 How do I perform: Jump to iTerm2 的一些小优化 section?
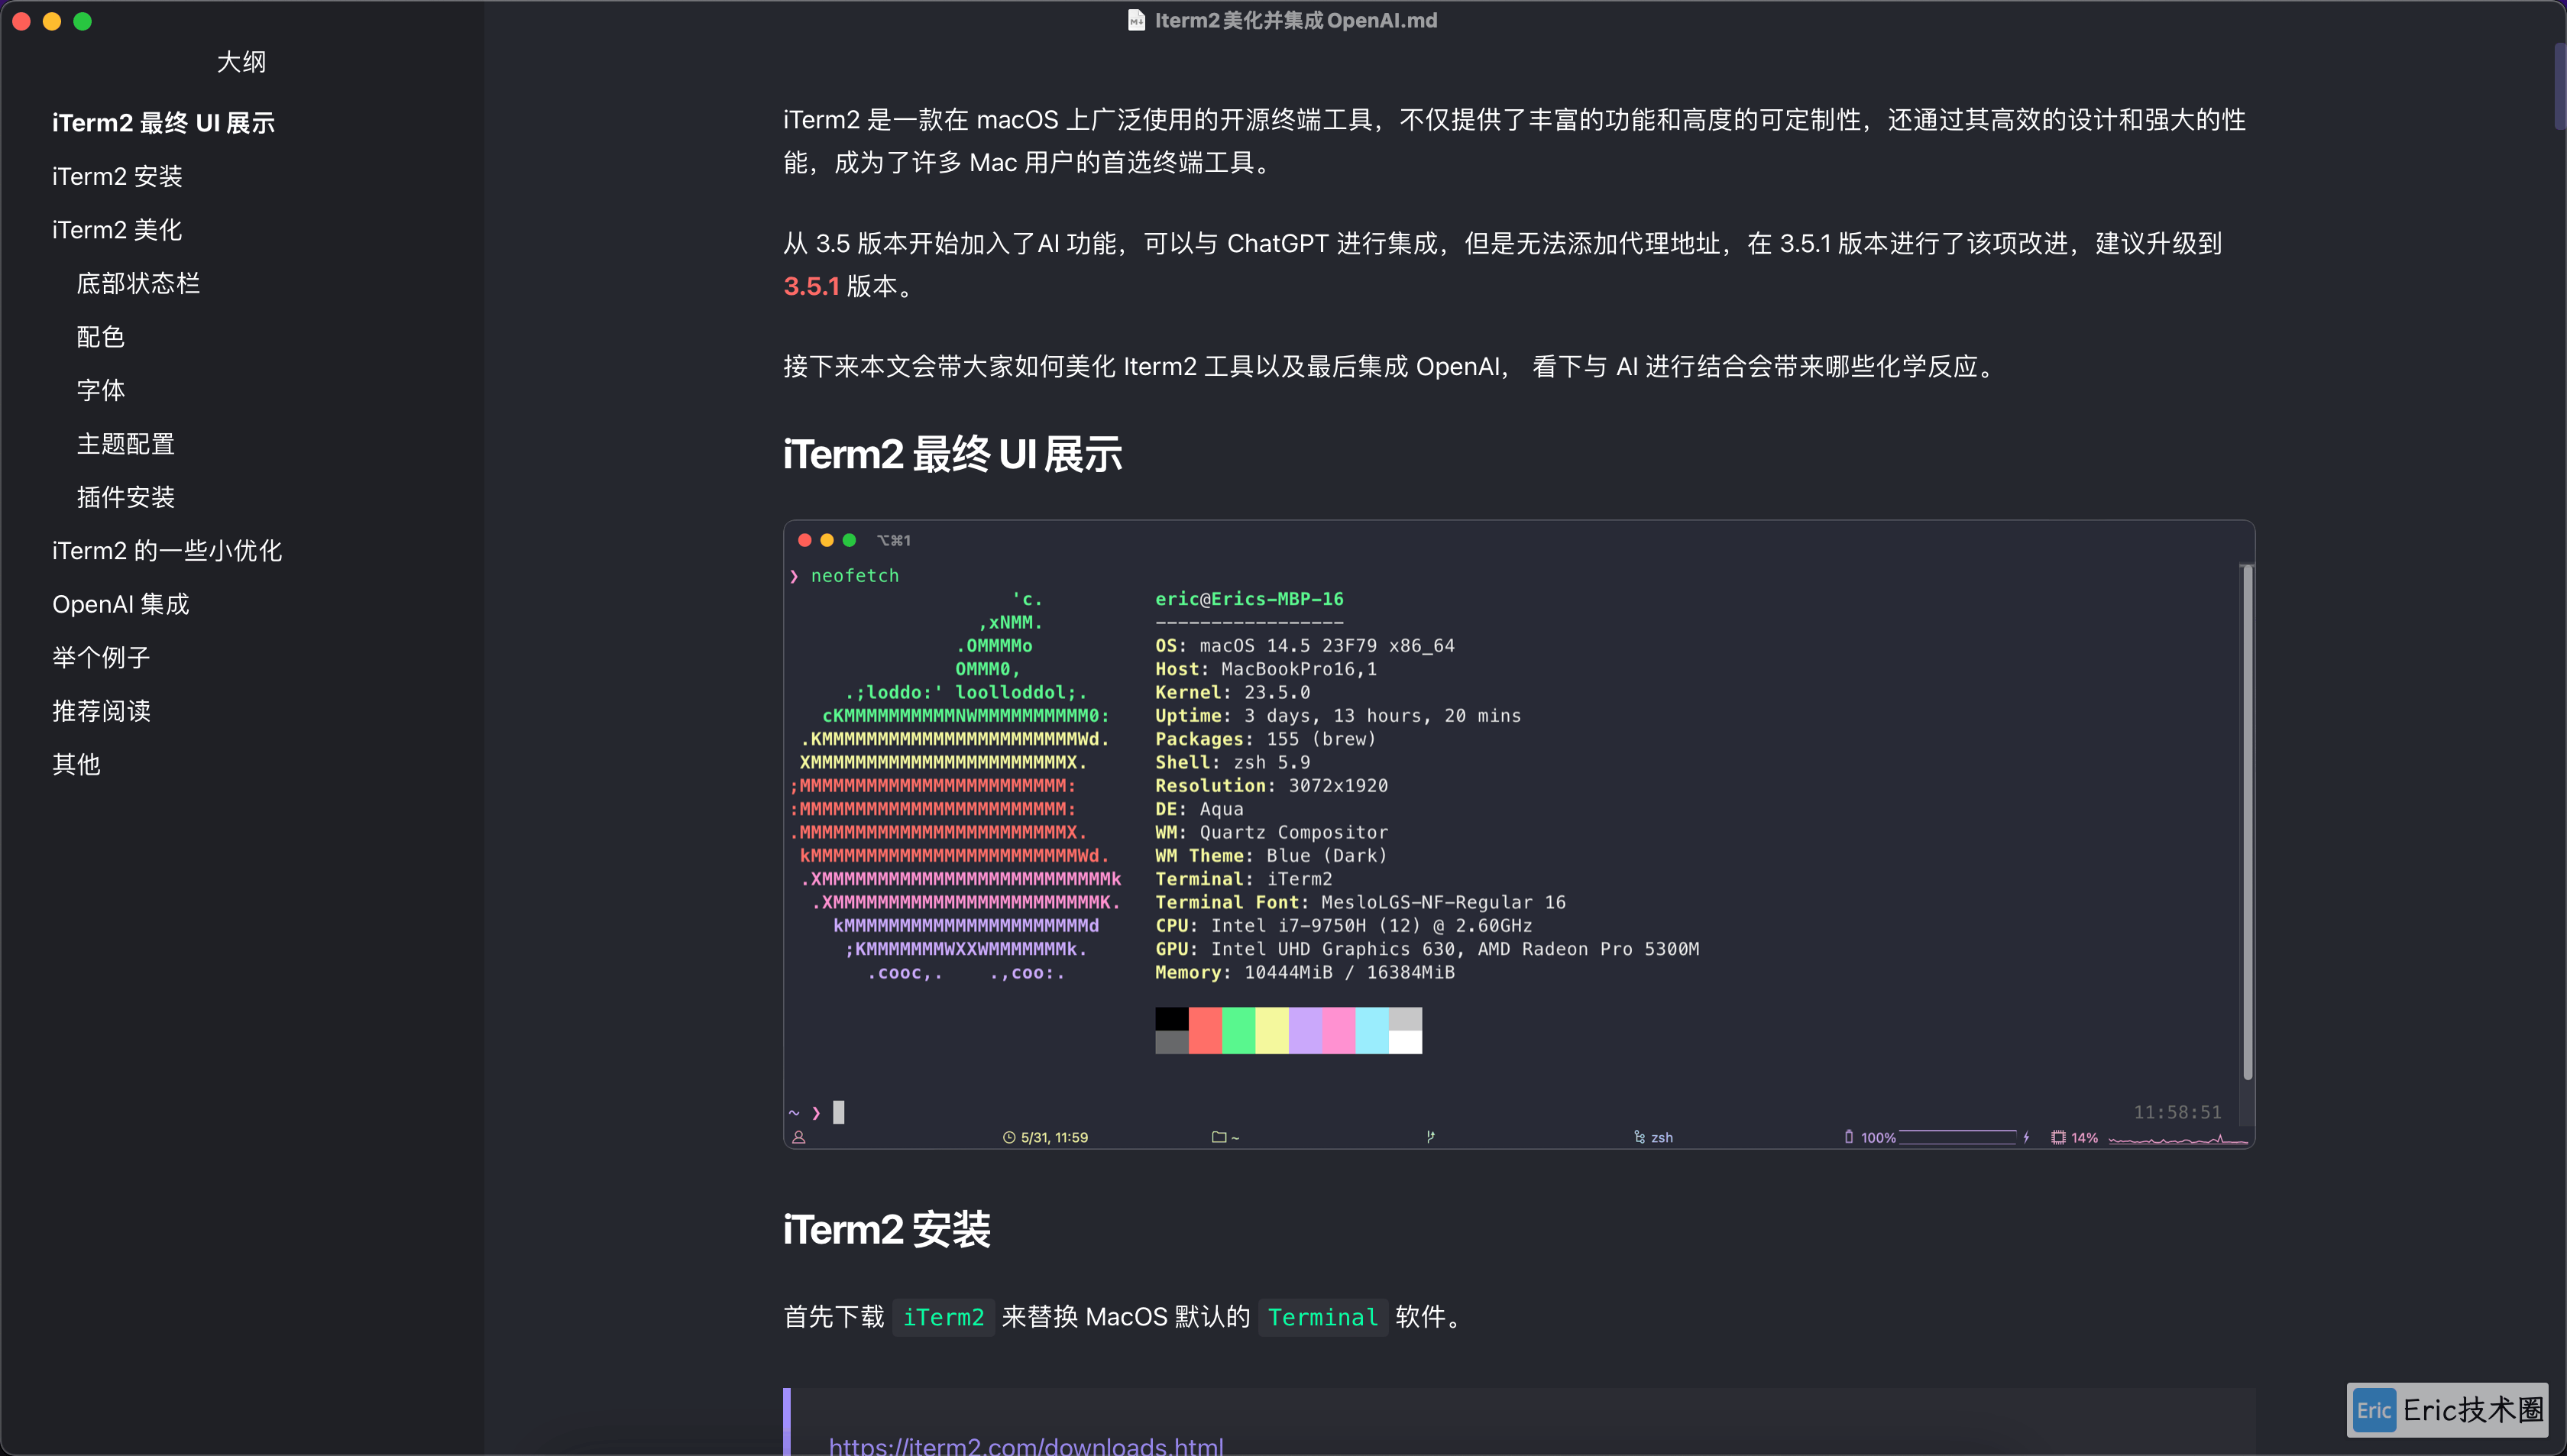click(x=167, y=551)
